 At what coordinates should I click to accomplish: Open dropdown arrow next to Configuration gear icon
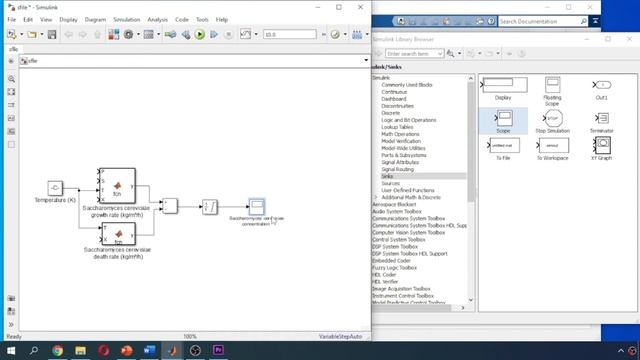138,35
